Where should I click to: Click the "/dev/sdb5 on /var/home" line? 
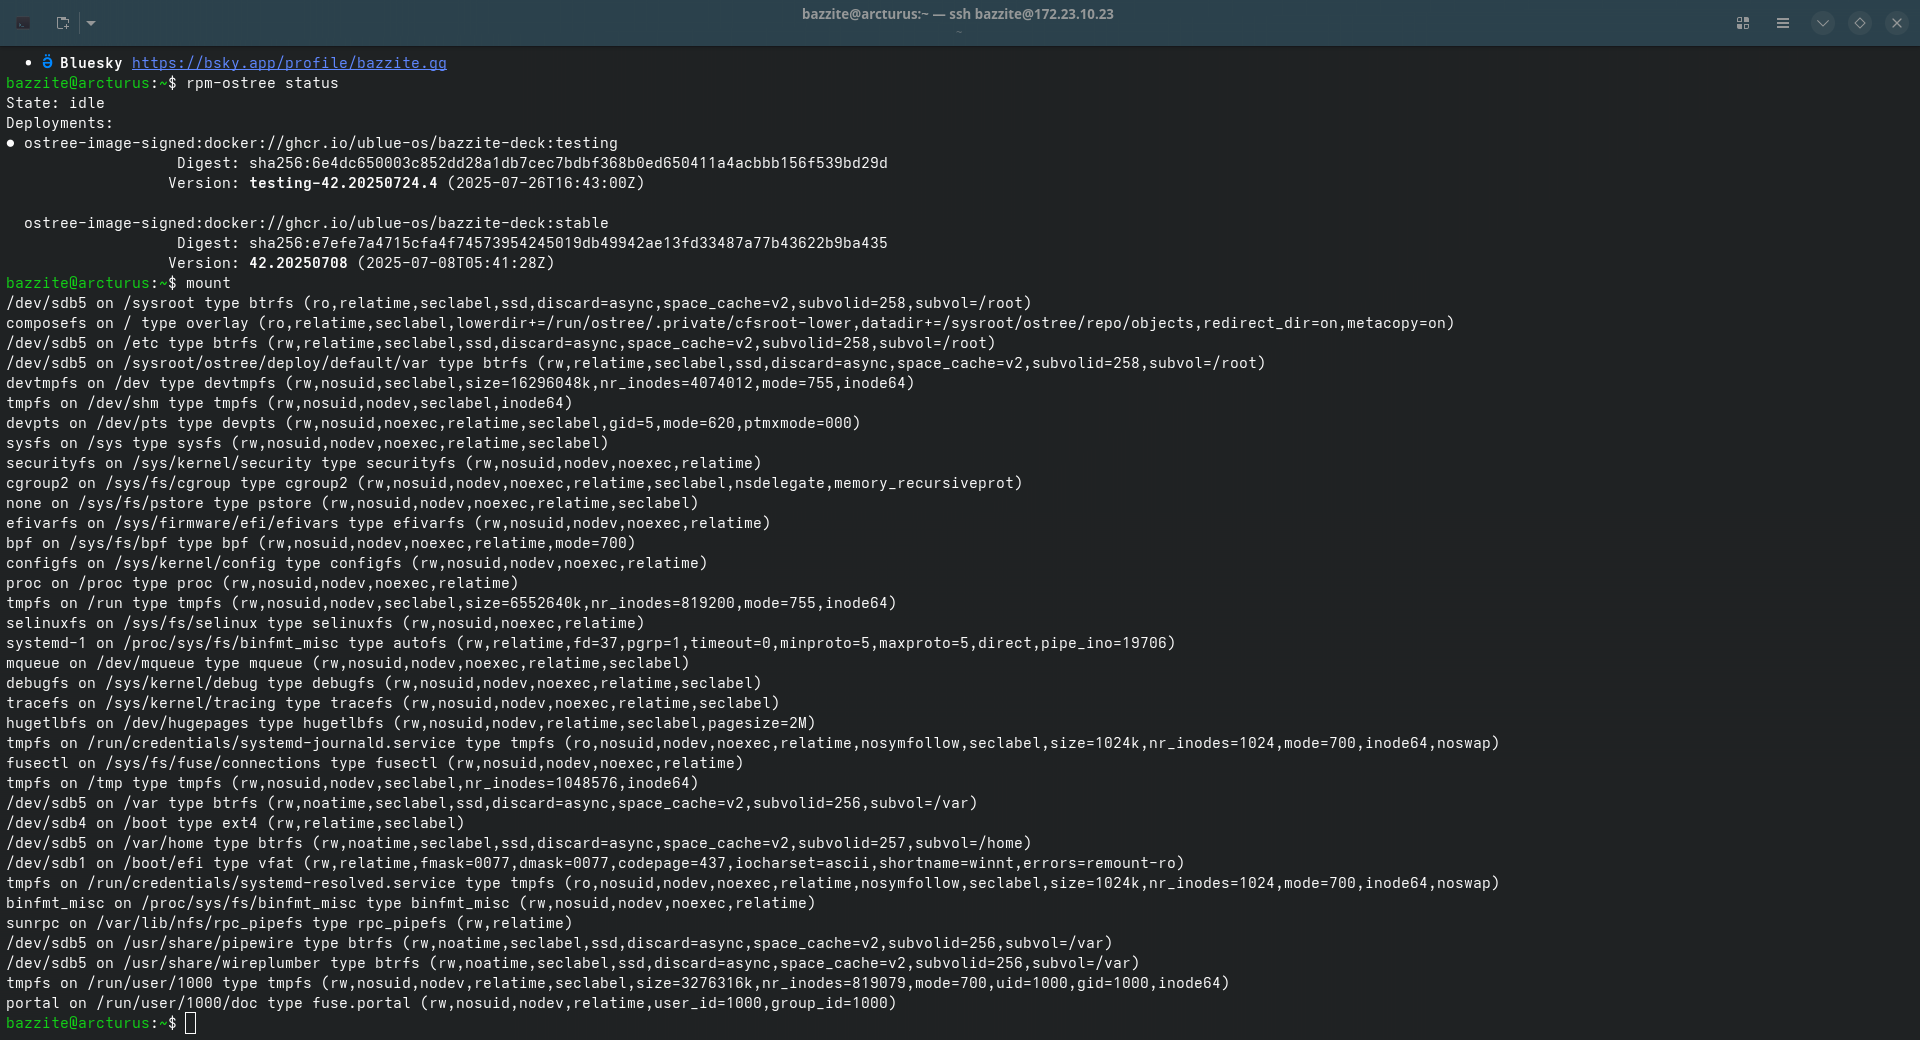click(x=519, y=843)
